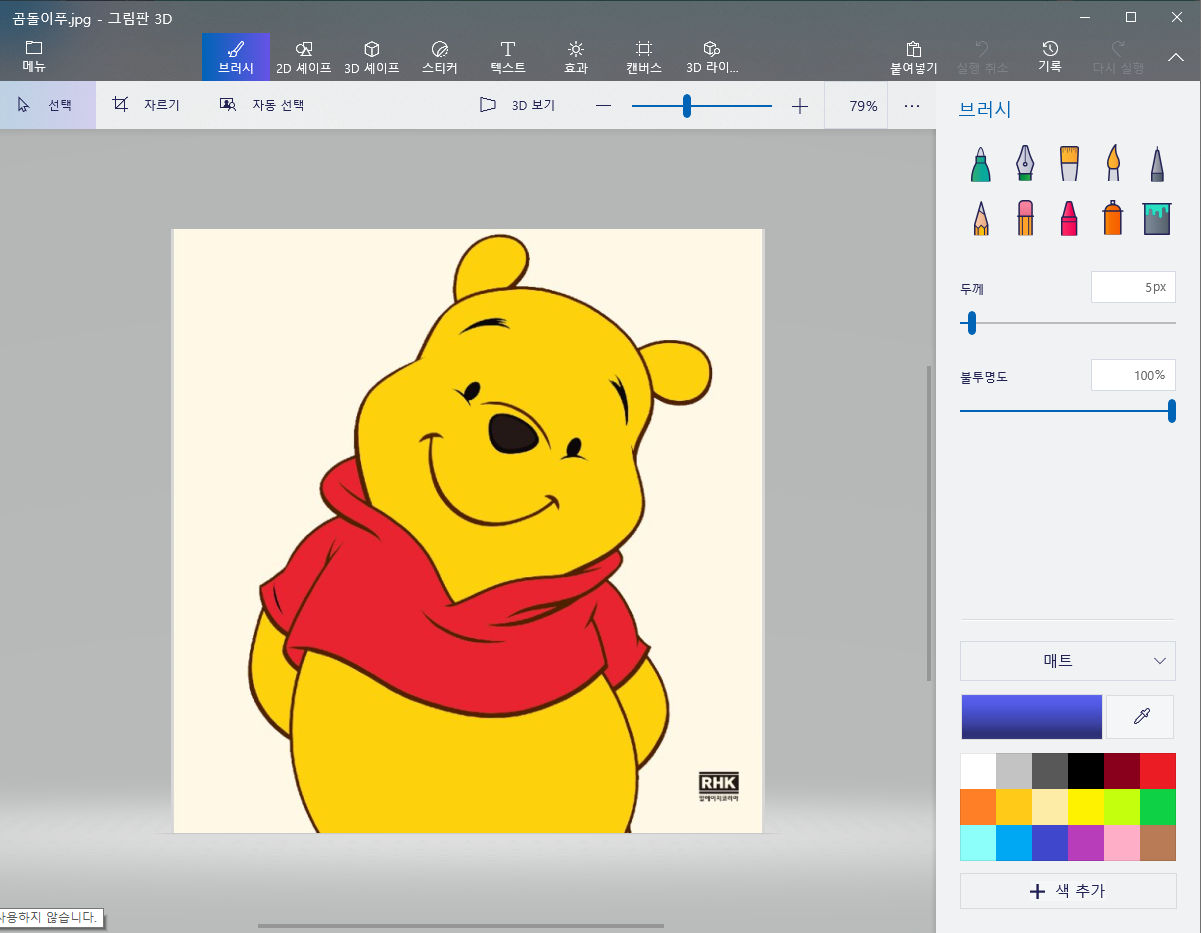Open the 캔버스 tab
Image resolution: width=1201 pixels, height=933 pixels.
644,57
